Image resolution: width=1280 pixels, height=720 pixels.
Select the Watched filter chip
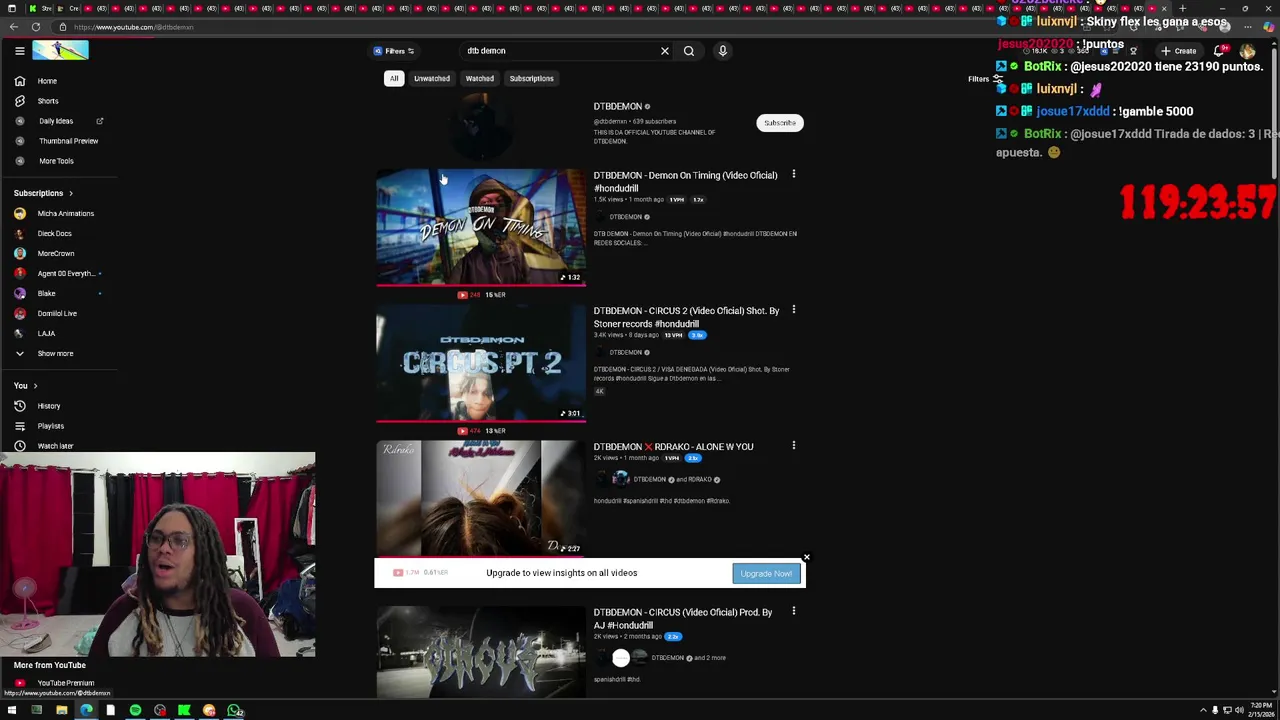[x=479, y=79]
